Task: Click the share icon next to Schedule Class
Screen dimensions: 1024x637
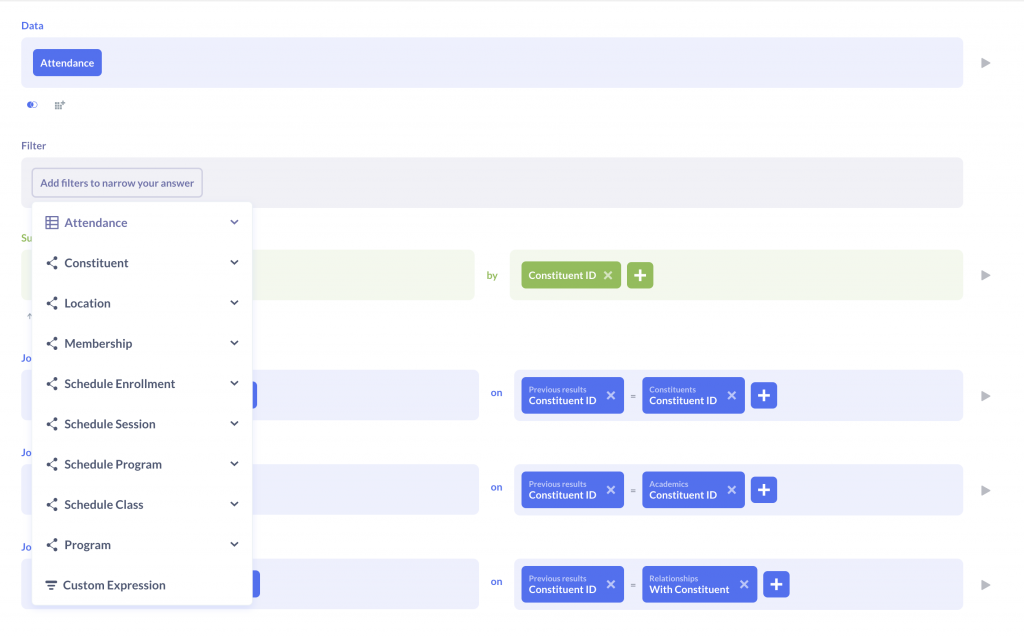Action: coord(52,504)
